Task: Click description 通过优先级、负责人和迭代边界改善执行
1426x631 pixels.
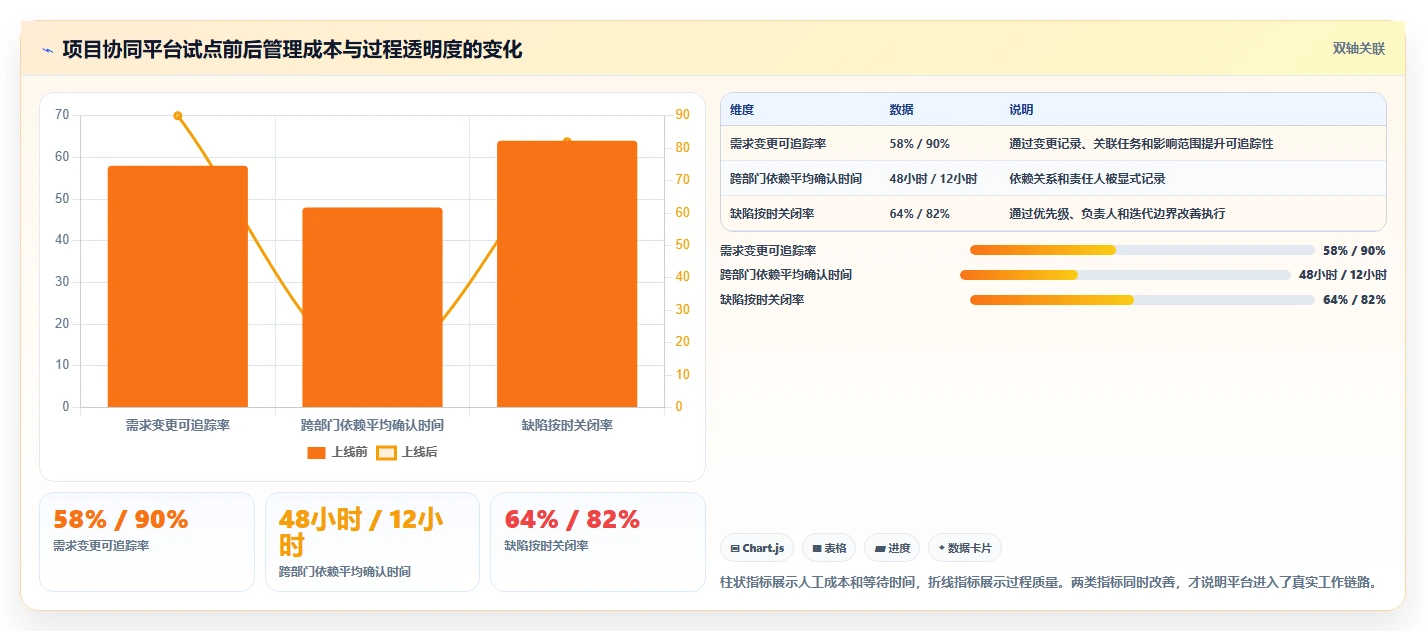Action: point(1117,214)
